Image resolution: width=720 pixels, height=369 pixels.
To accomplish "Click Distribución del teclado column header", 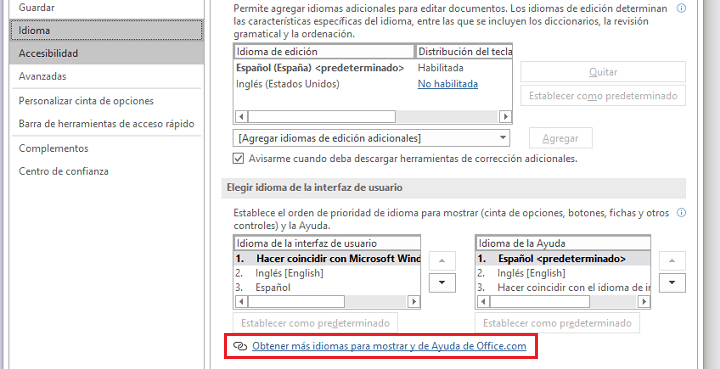I will coord(464,51).
